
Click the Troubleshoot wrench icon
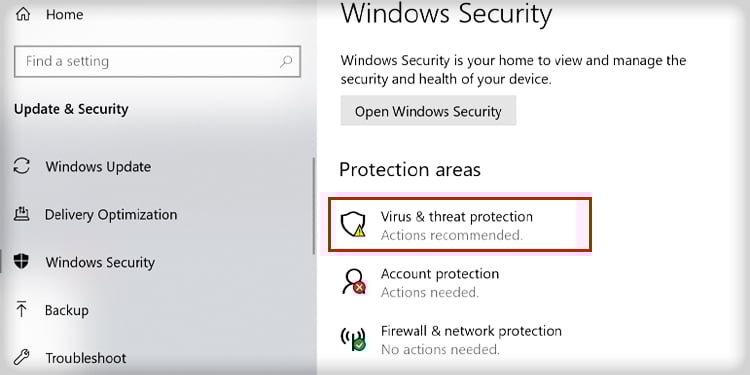(22, 357)
